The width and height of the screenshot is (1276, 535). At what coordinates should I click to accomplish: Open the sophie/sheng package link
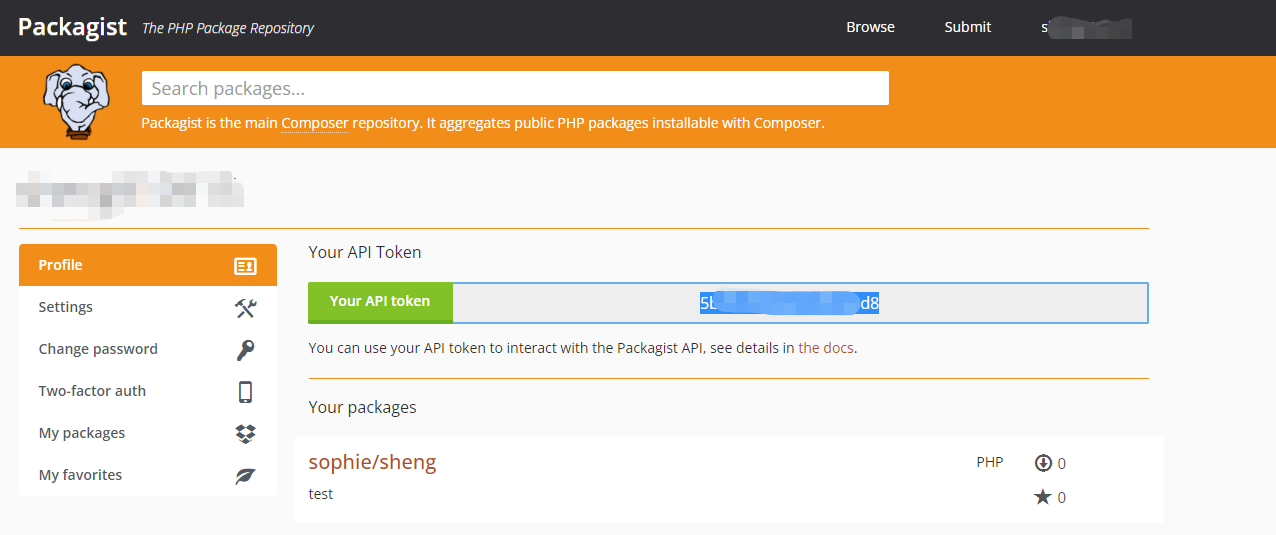[x=372, y=462]
